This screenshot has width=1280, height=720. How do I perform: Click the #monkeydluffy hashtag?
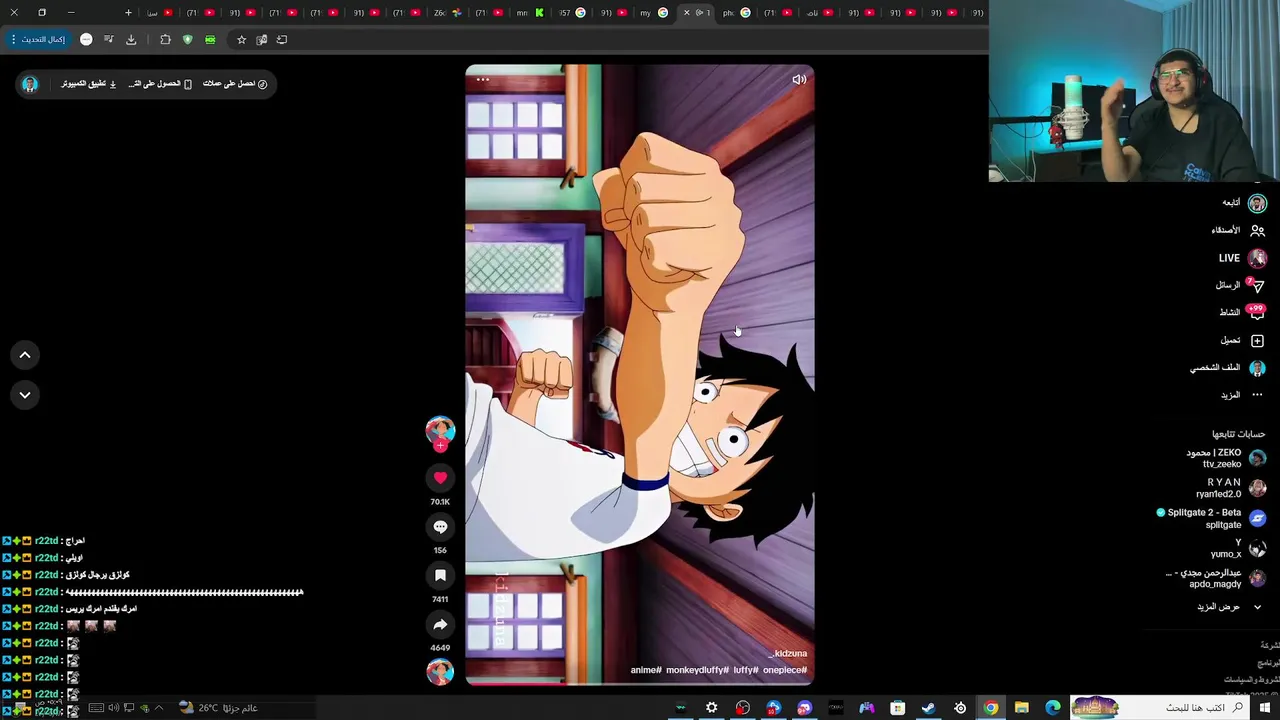pyautogui.click(x=697, y=670)
